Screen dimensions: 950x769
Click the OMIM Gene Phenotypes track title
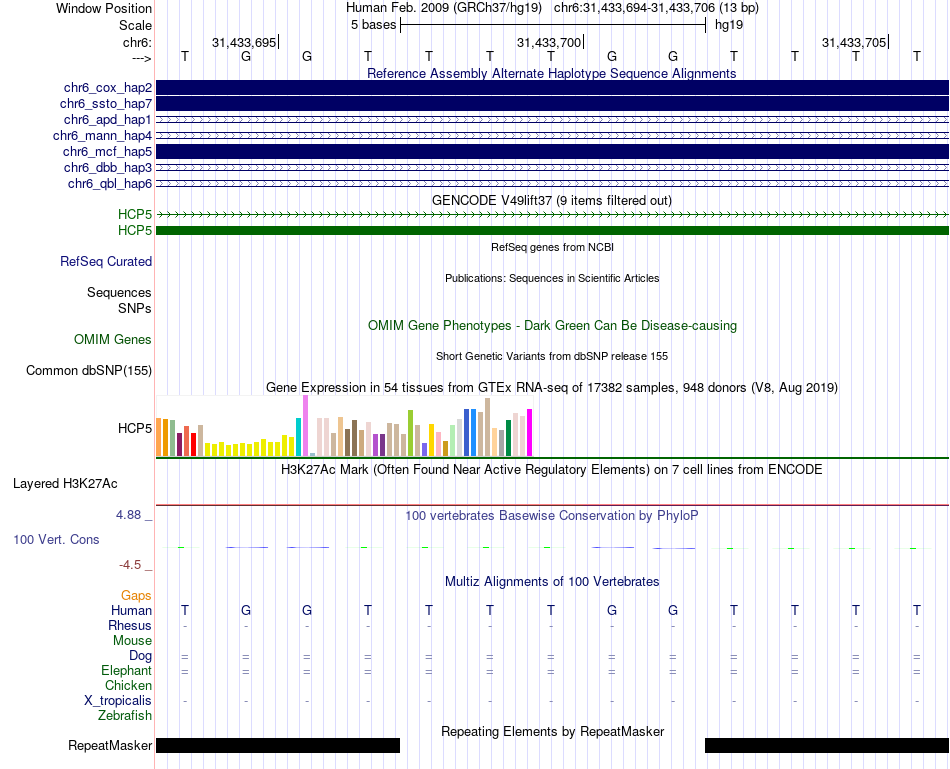point(552,325)
